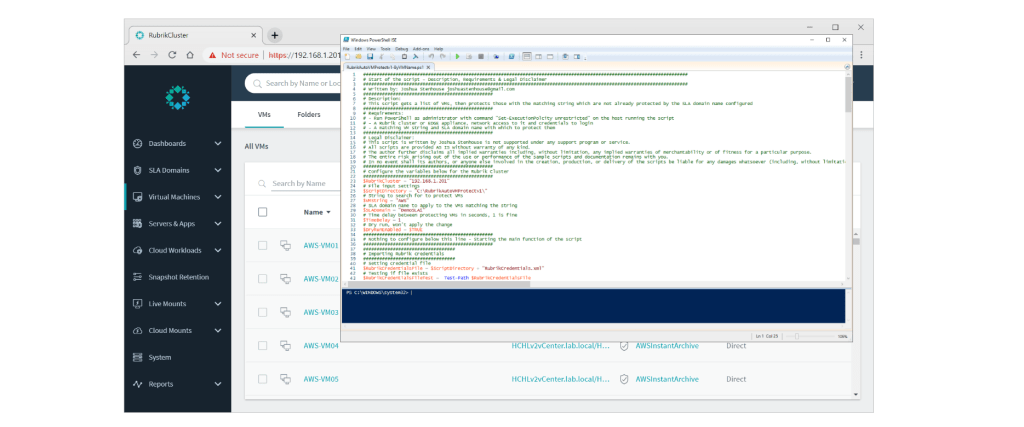Viewport: 1024px width, 427px height.
Task: Click the Snapshot Retention icon
Action: click(x=137, y=277)
